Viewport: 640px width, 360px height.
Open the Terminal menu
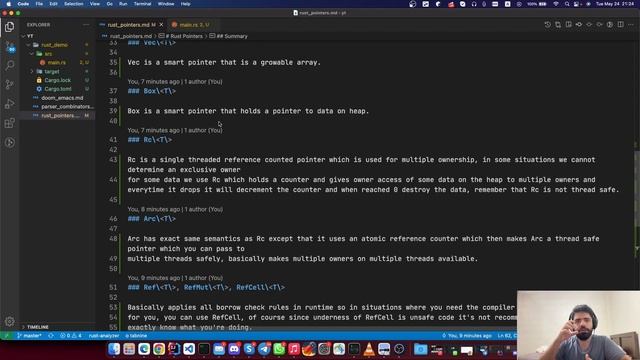tap(142, 4)
